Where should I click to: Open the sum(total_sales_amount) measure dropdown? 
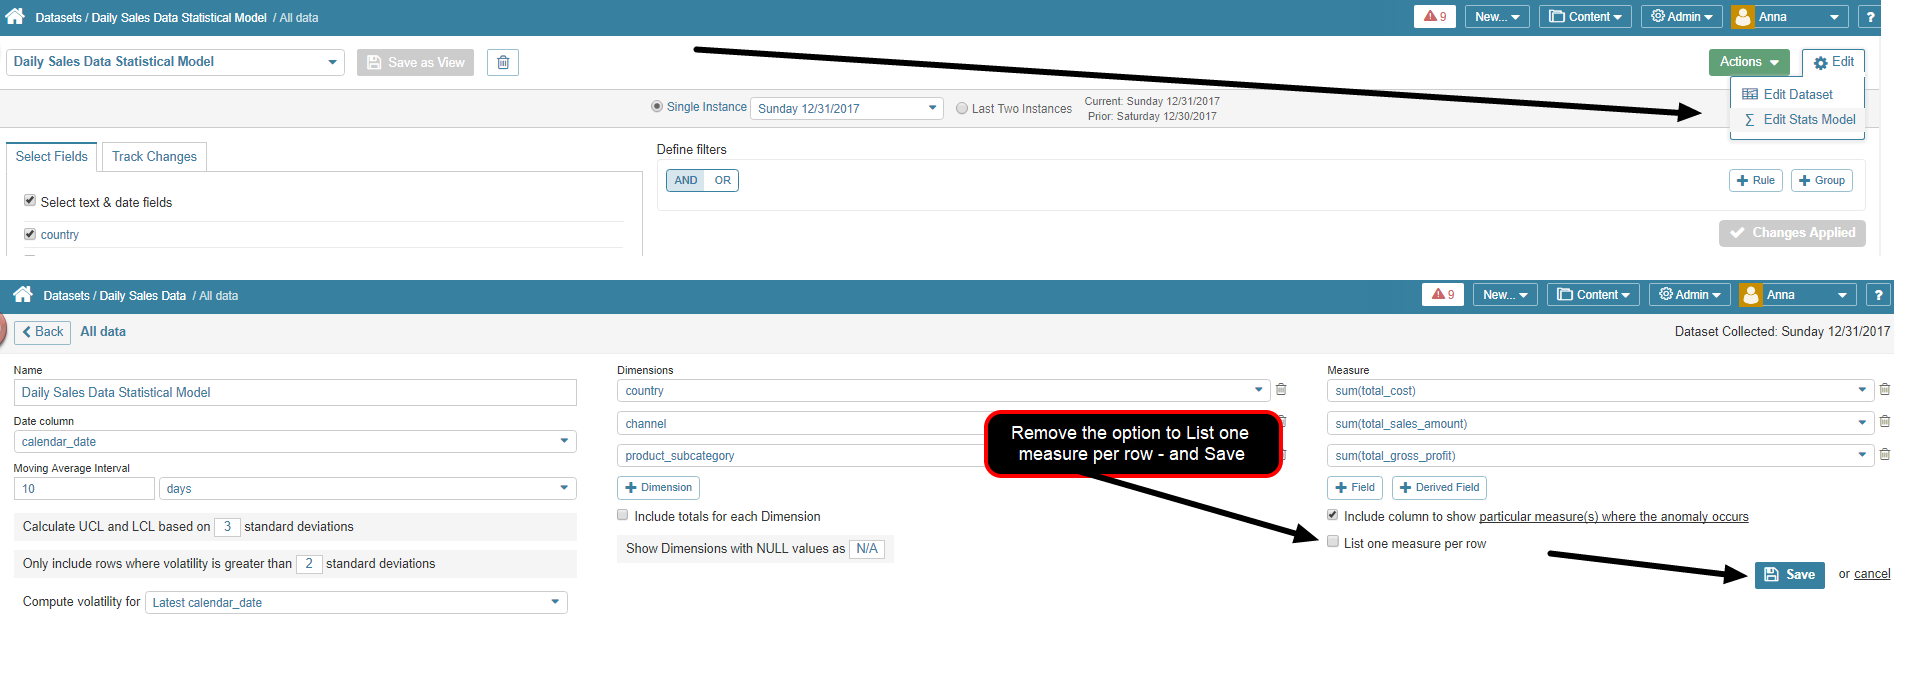tap(1600, 423)
